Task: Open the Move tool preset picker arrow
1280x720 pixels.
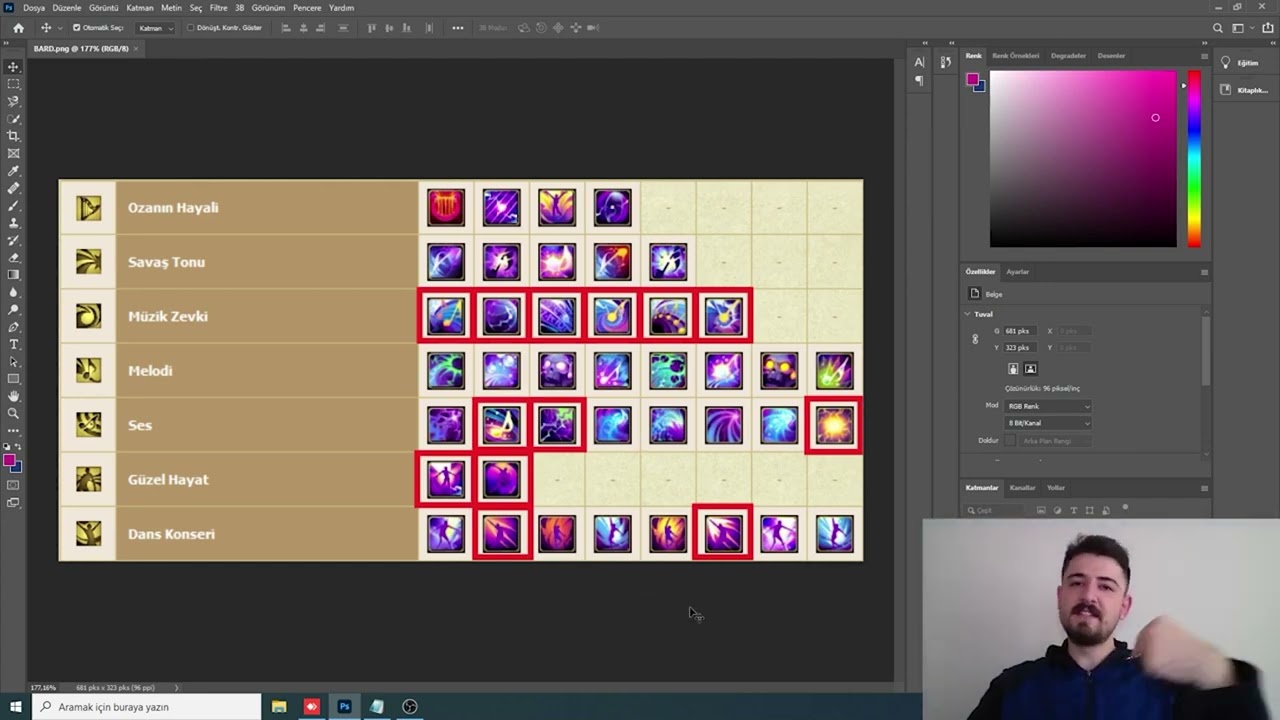Action: click(x=58, y=28)
